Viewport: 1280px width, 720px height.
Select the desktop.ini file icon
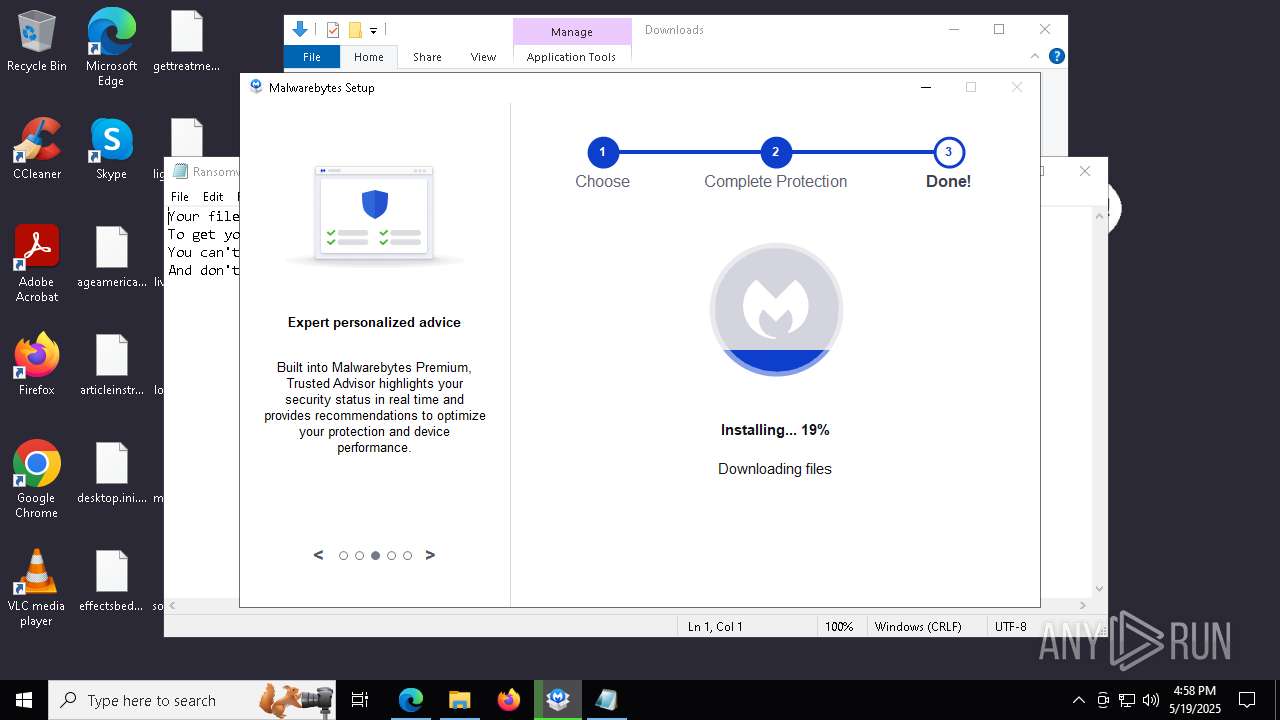click(112, 473)
